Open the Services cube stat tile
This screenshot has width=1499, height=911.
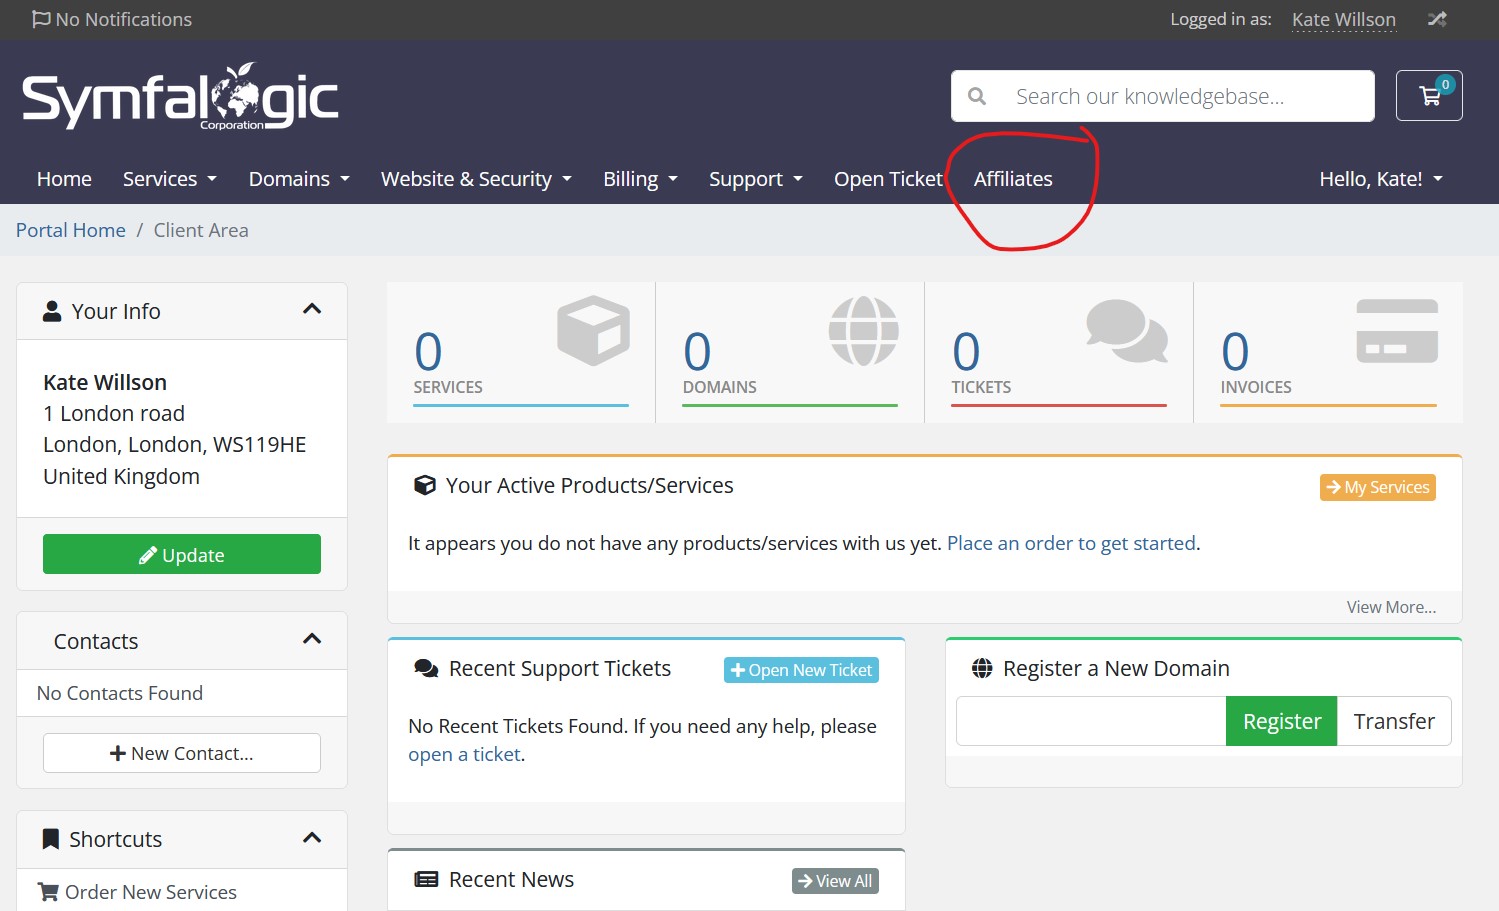(x=521, y=351)
